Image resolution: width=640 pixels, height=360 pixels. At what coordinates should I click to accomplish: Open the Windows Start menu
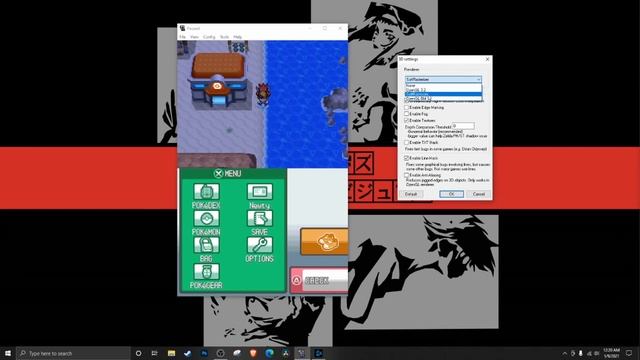[8, 353]
